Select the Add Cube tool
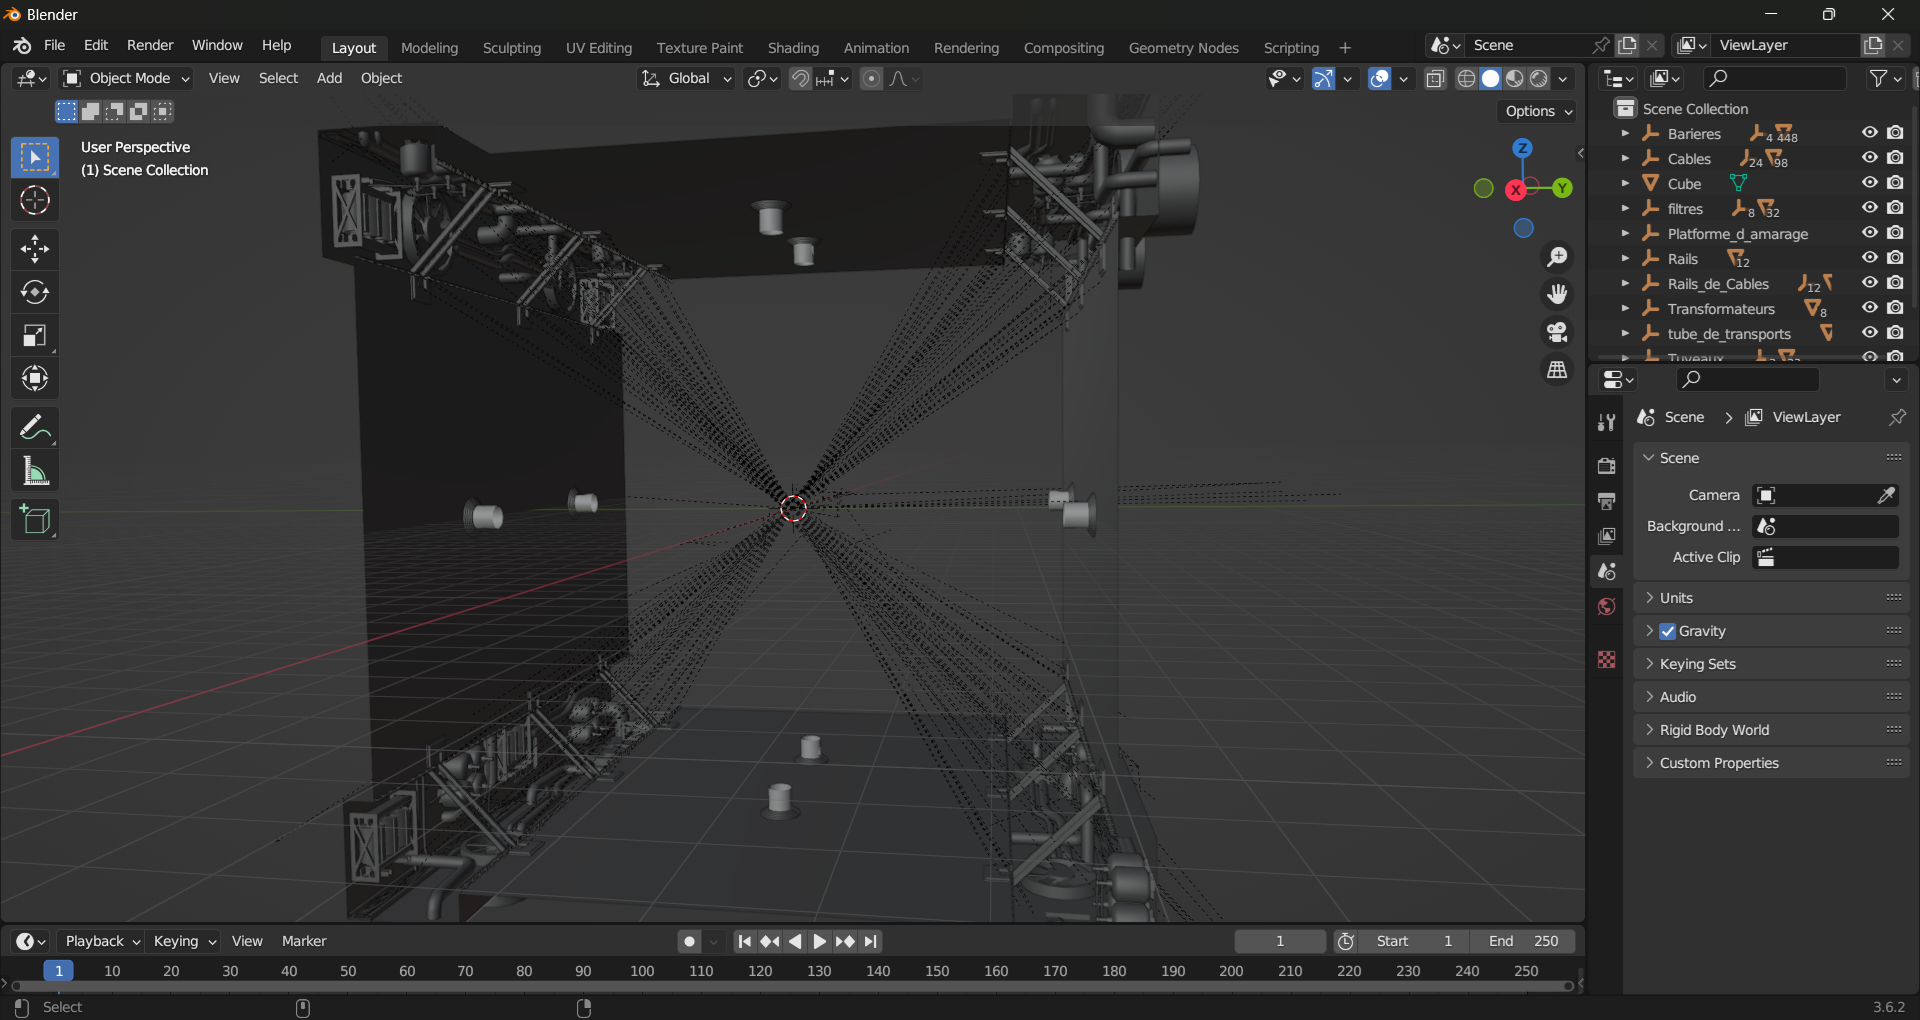Image resolution: width=1920 pixels, height=1020 pixels. coord(35,520)
